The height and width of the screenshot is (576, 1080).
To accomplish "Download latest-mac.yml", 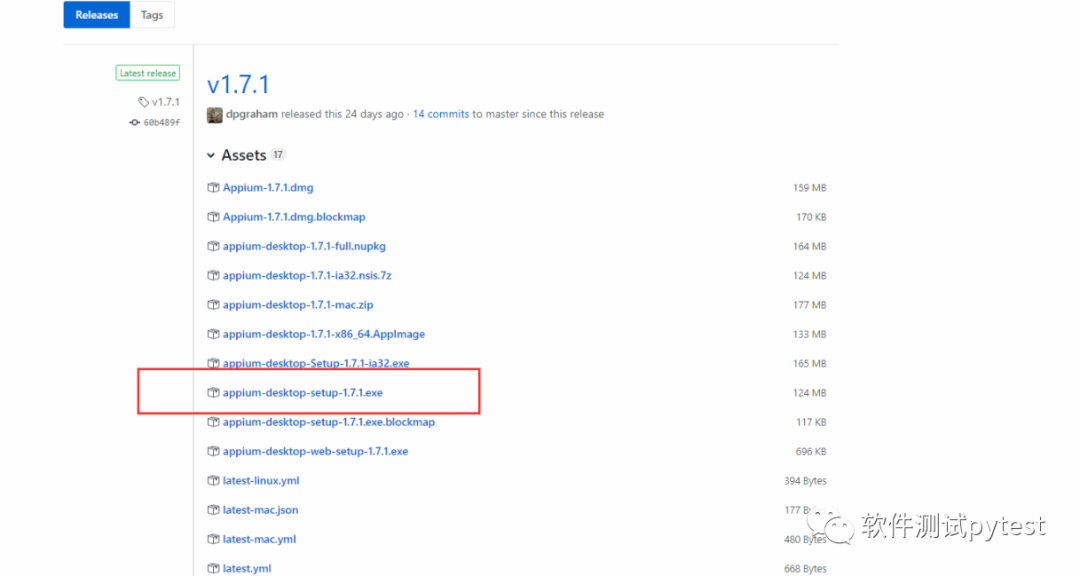I will click(260, 539).
